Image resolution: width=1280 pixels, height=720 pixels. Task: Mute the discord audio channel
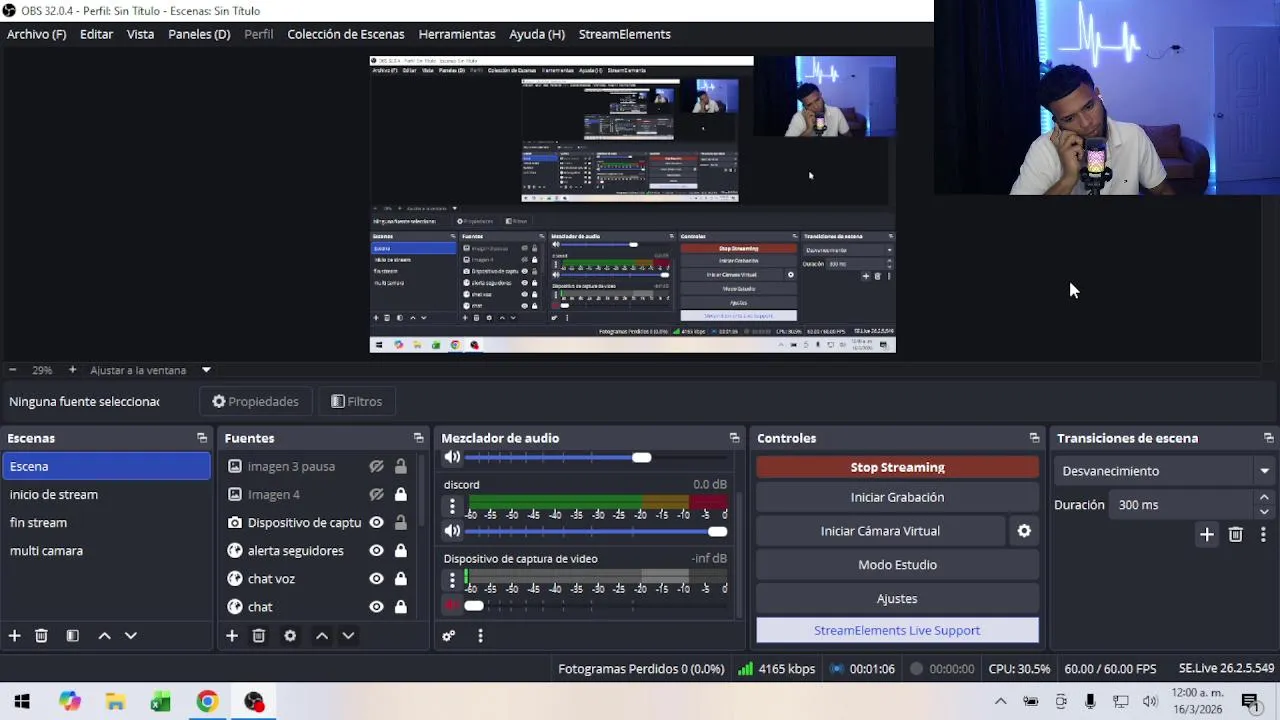tap(452, 531)
